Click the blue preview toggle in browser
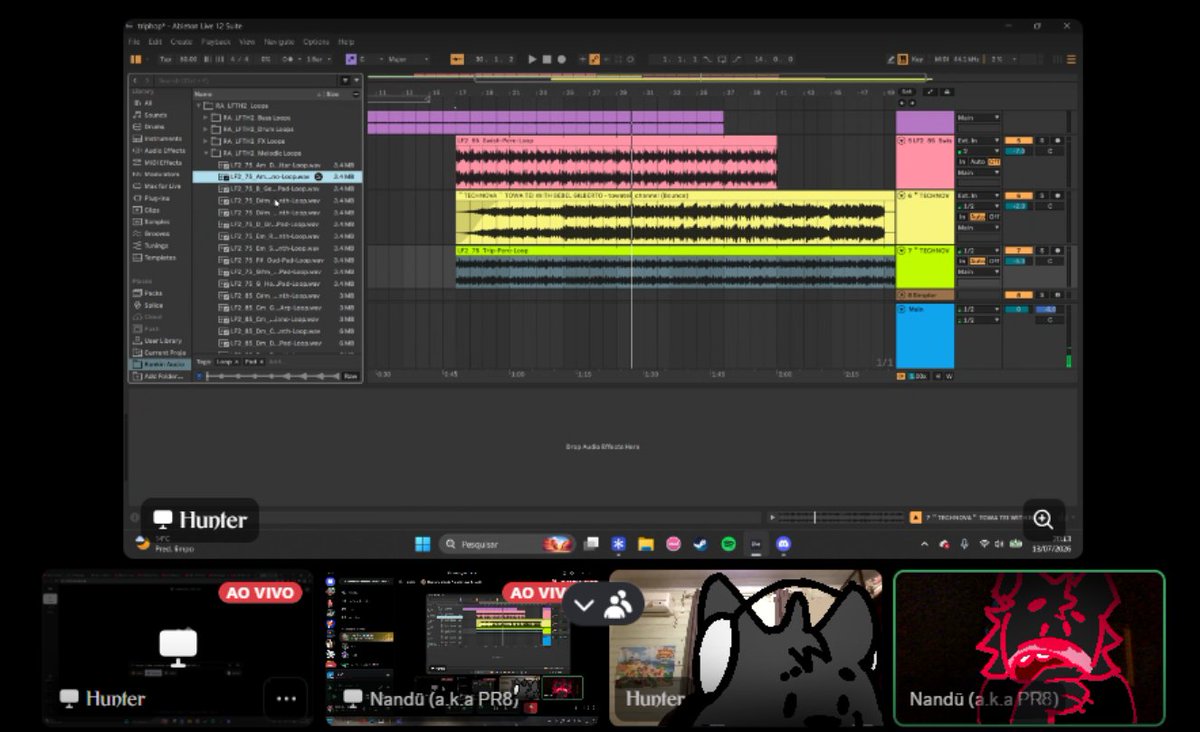This screenshot has height=732, width=1200. click(198, 376)
